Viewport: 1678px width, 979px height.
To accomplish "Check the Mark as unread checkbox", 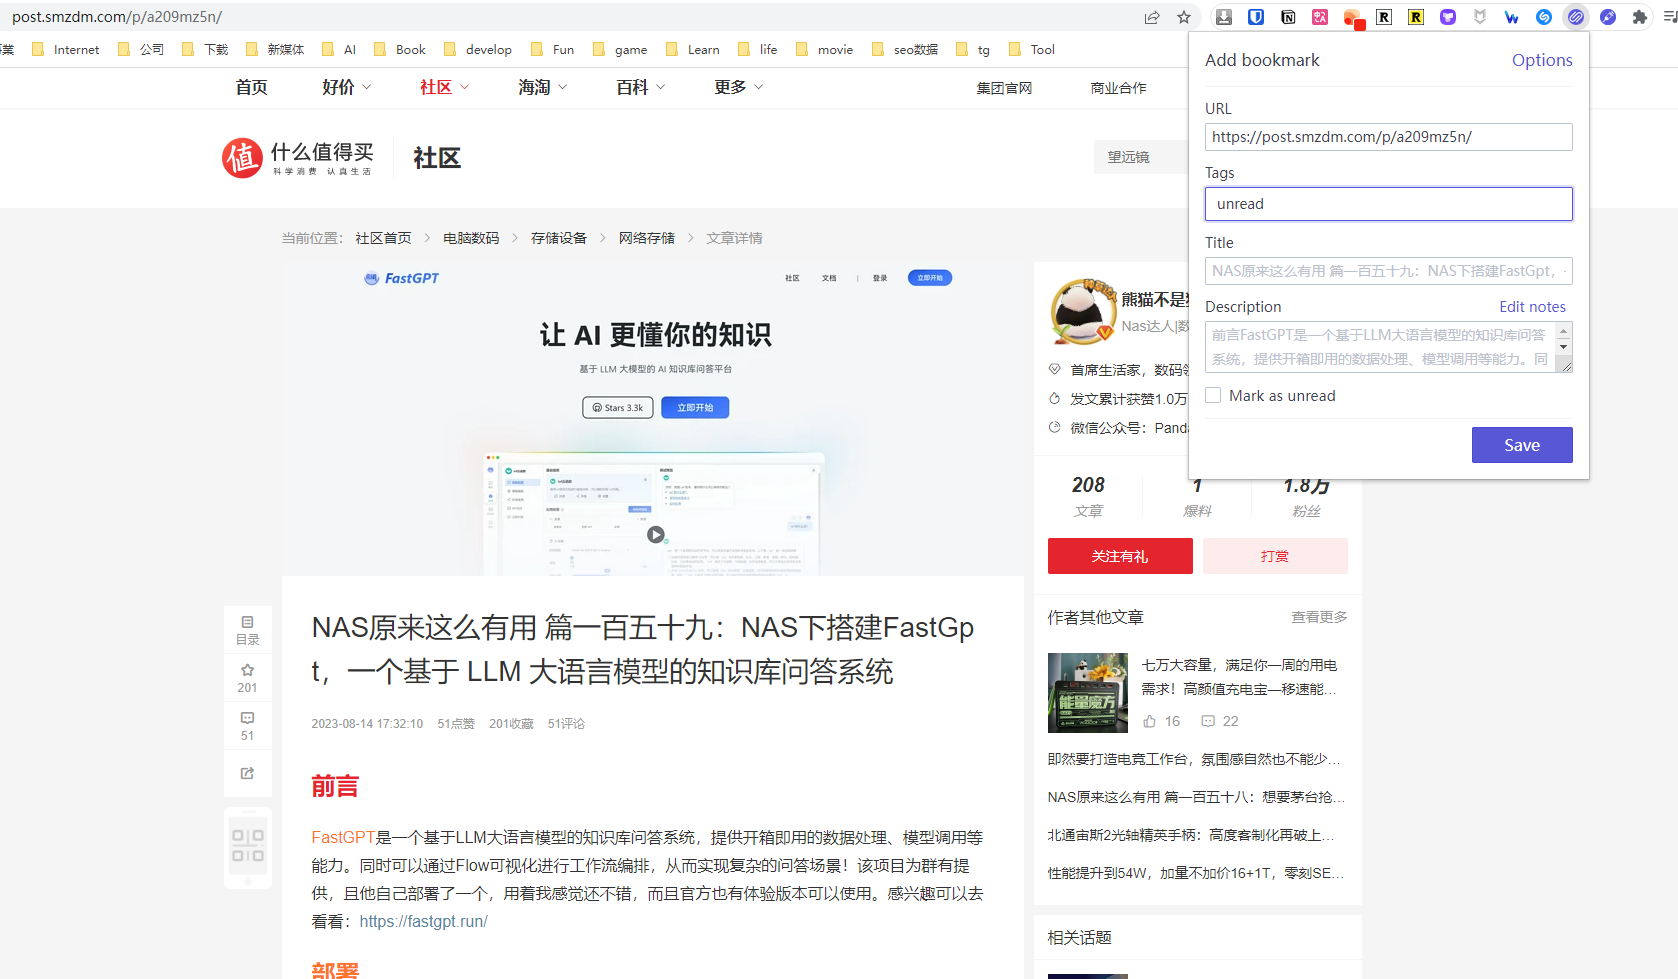I will point(1213,396).
